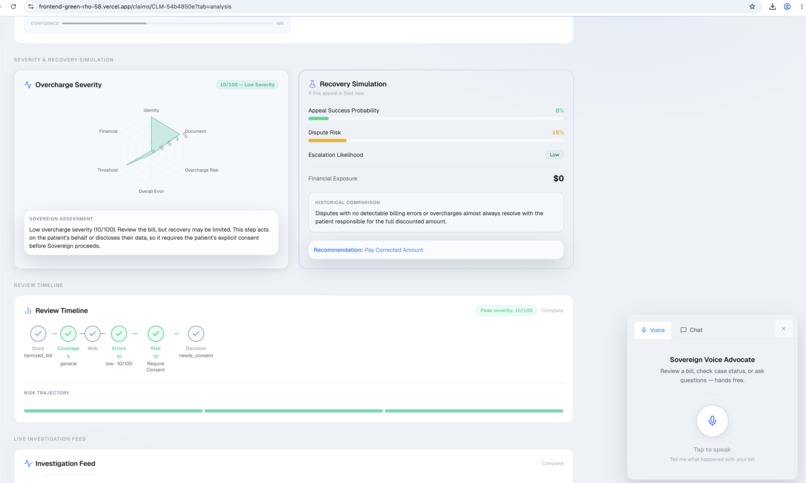This screenshot has width=806, height=483.
Task: Select the Coverage step checkmark circle
Action: [x=68, y=333]
